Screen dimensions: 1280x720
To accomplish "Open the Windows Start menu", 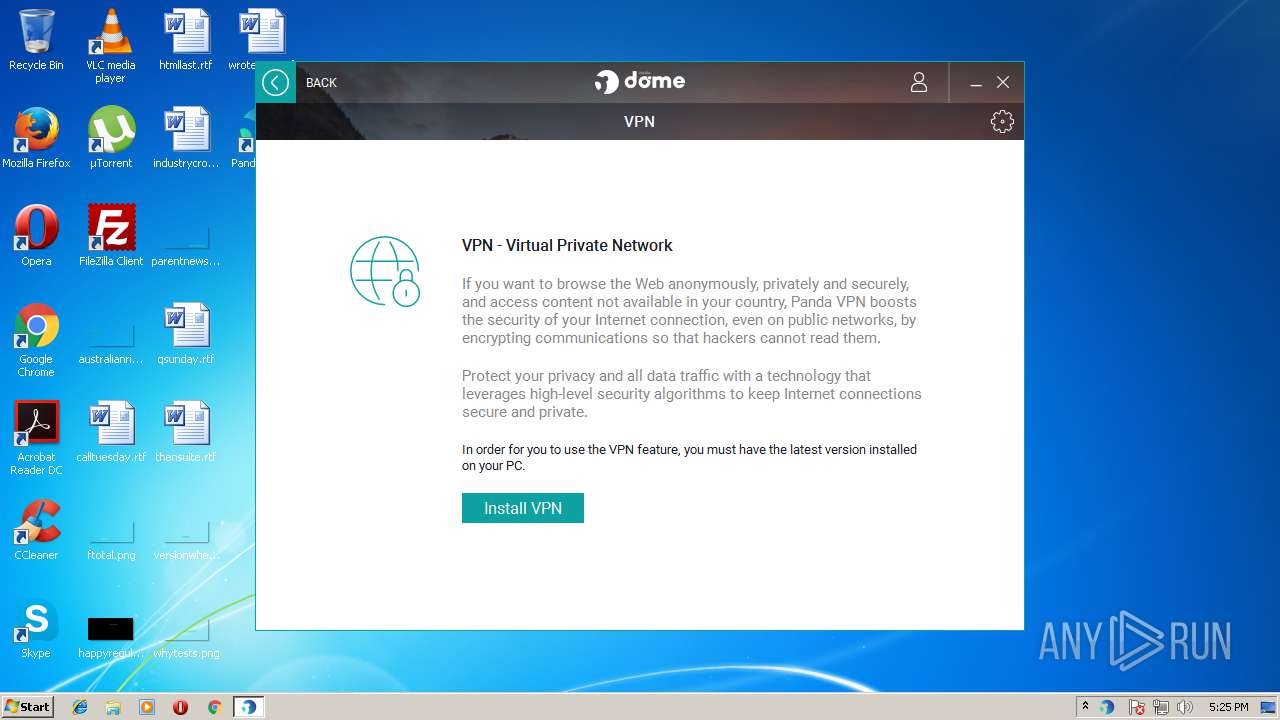I will [28, 706].
